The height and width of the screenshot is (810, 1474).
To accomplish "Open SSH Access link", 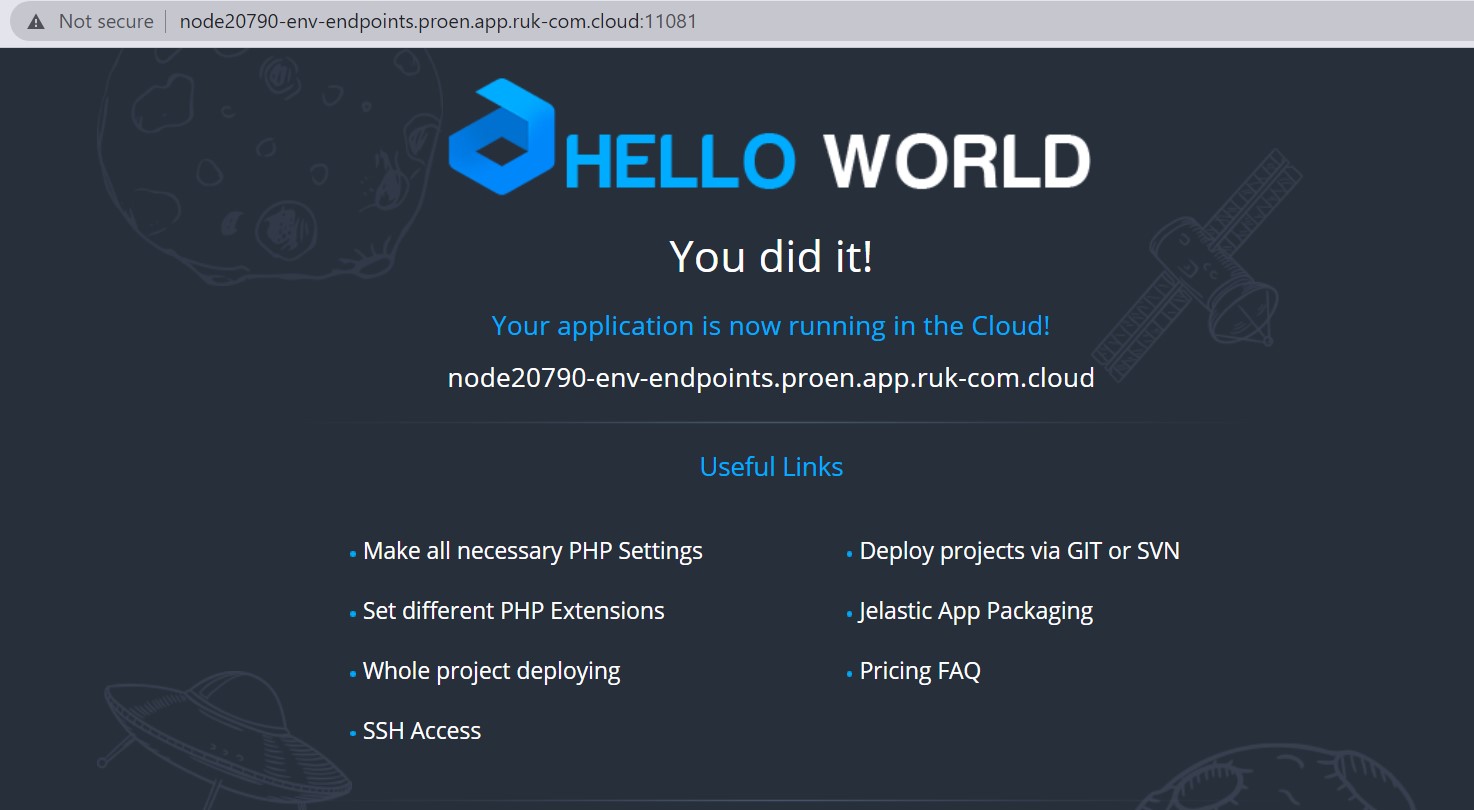I will [422, 731].
